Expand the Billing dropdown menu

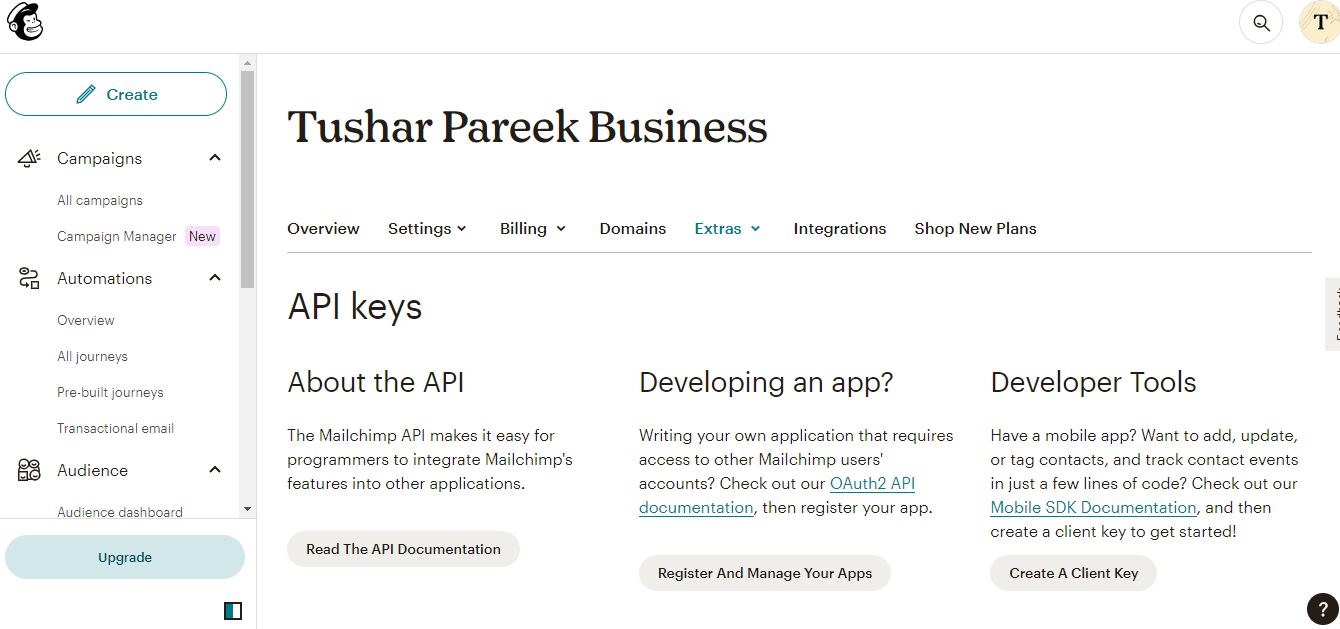[x=533, y=229]
